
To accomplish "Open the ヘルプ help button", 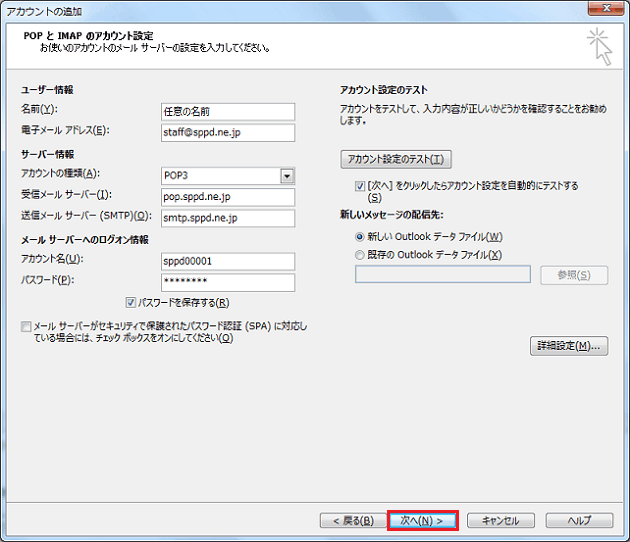I will (x=578, y=520).
